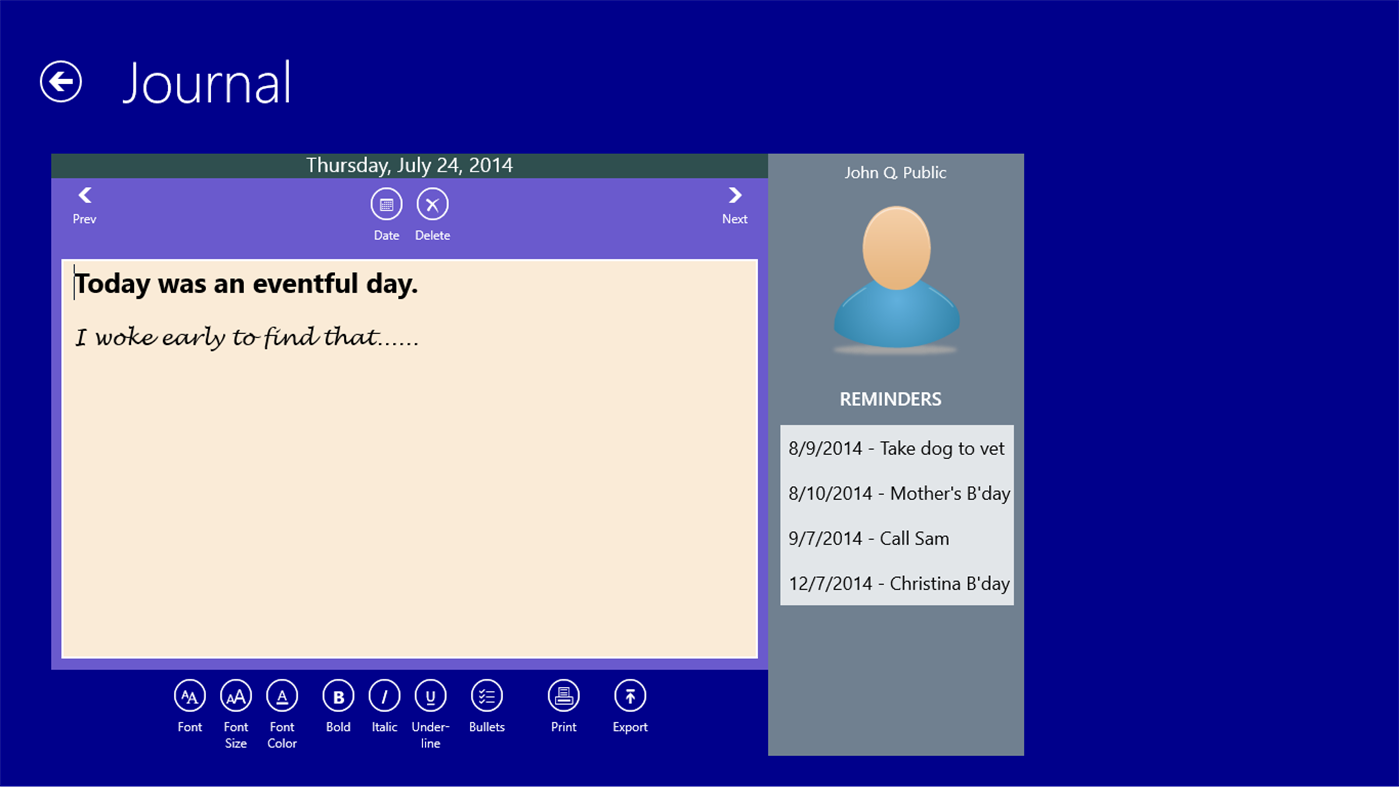Toggle Underline formatting
The image size is (1399, 787).
click(430, 694)
